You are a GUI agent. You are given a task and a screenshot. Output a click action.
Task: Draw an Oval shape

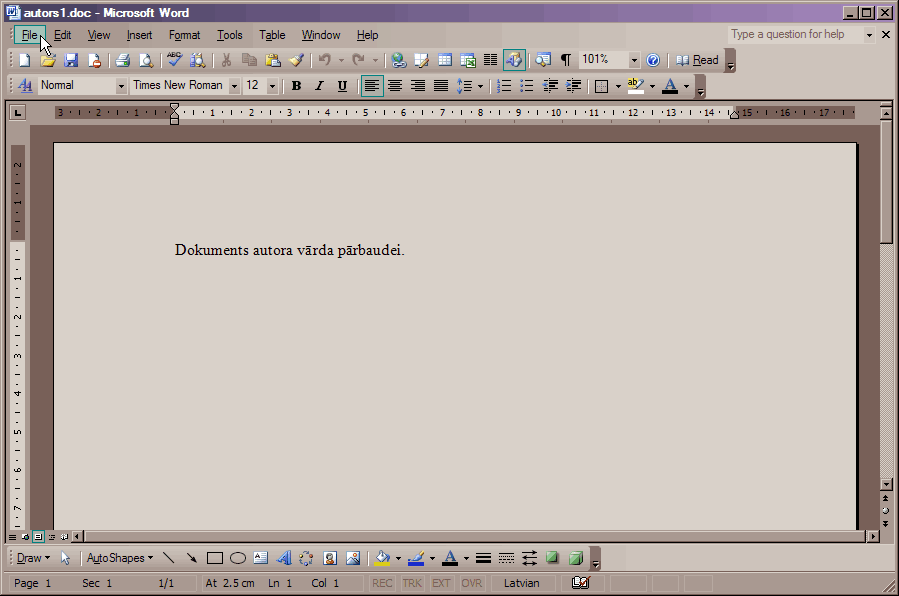[x=238, y=558]
